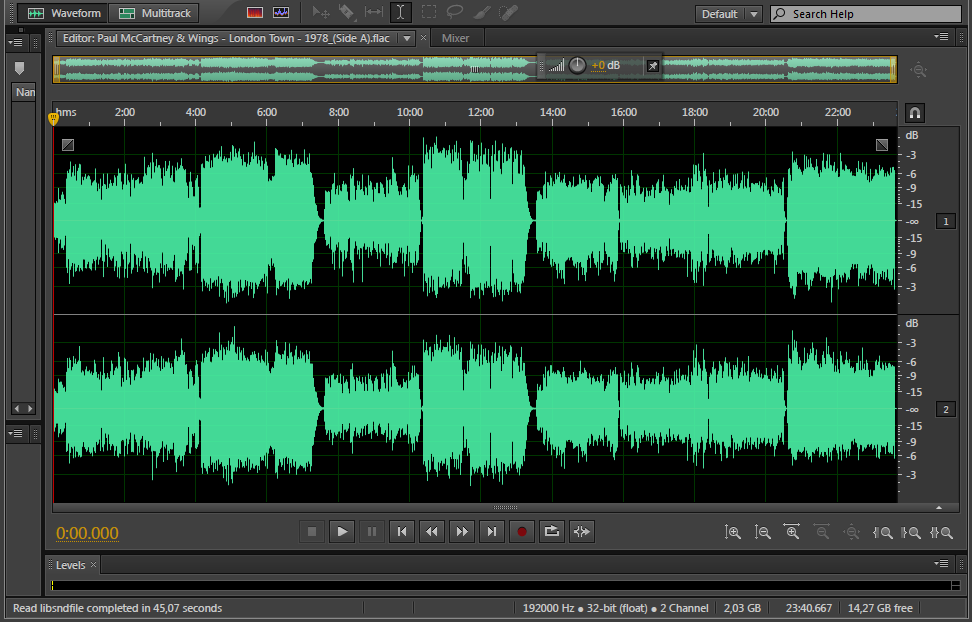Screen dimensions: 972x622
Task: Click the sample rate status text
Action: coord(616,608)
